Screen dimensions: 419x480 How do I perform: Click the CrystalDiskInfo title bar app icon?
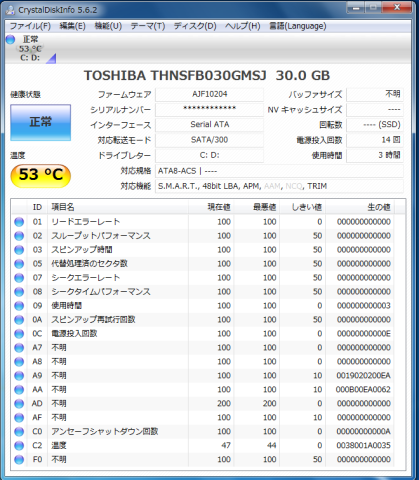coord(10,10)
